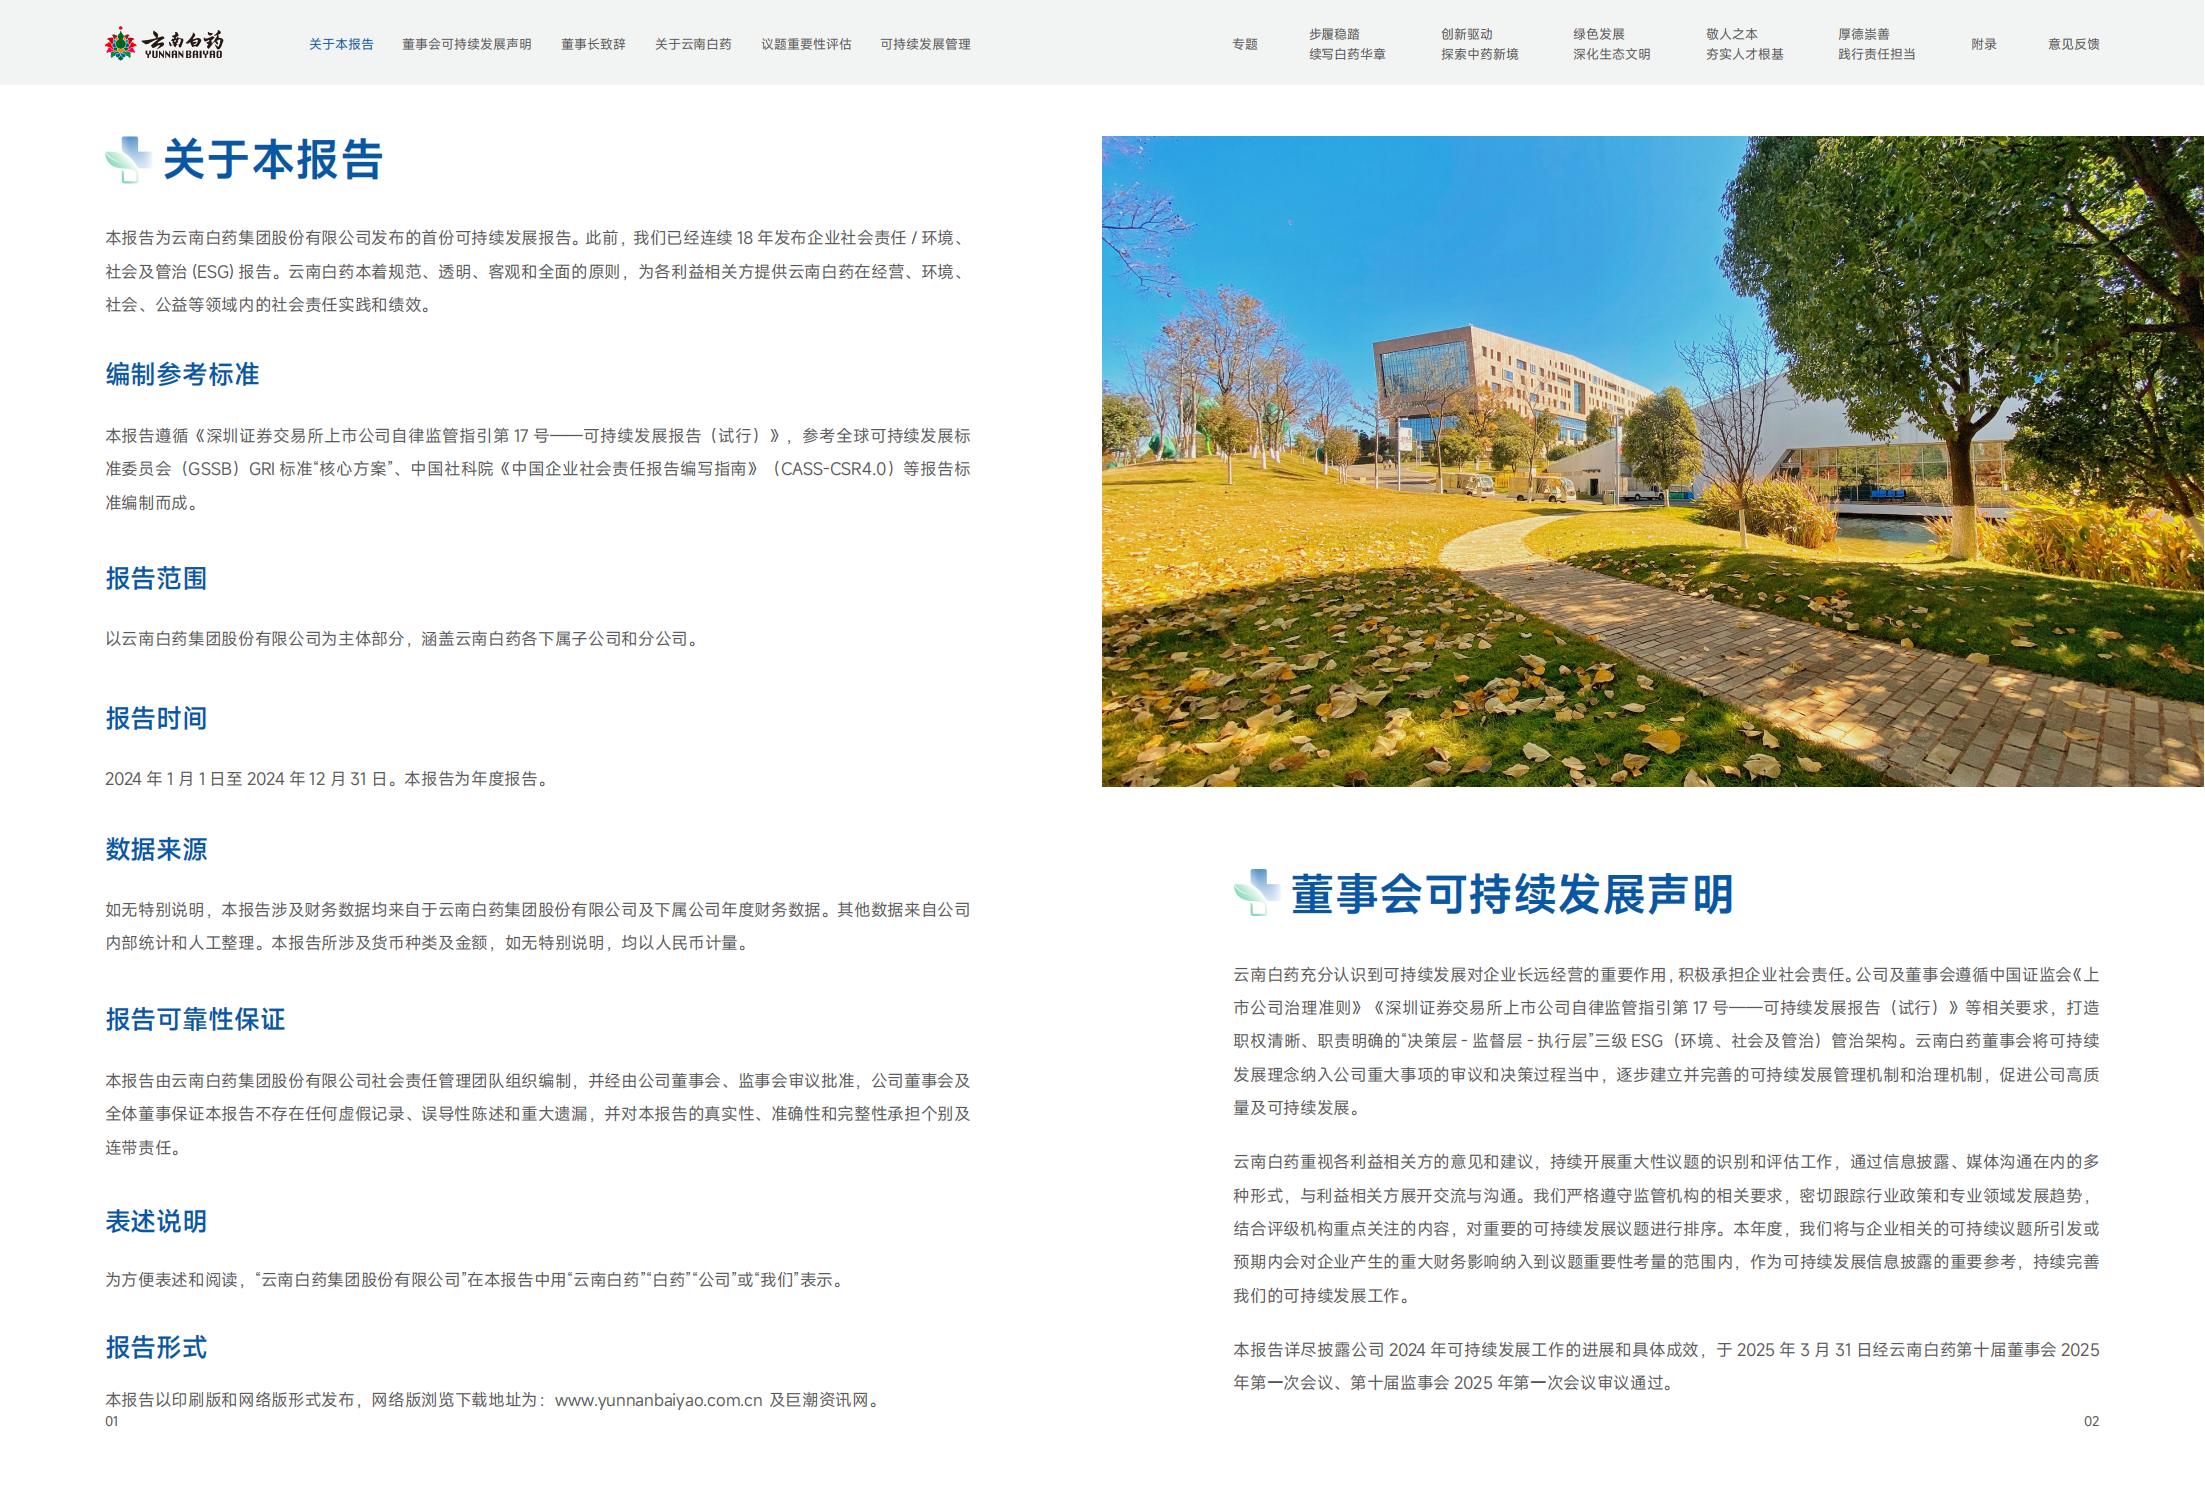Click the 报告可靠性保证 subheading

tap(195, 1019)
